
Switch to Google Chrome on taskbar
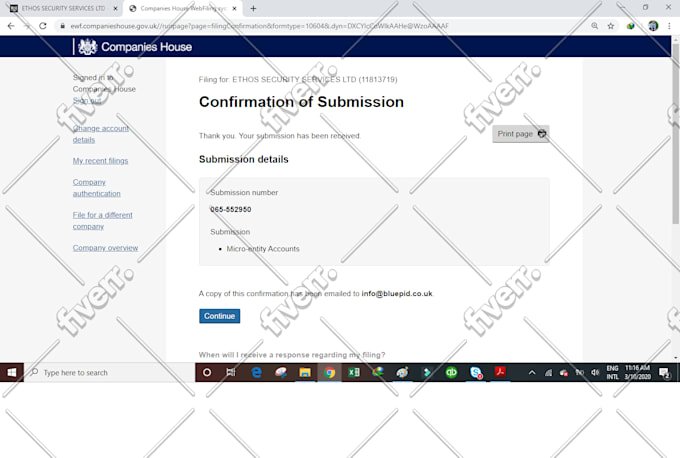coord(329,373)
